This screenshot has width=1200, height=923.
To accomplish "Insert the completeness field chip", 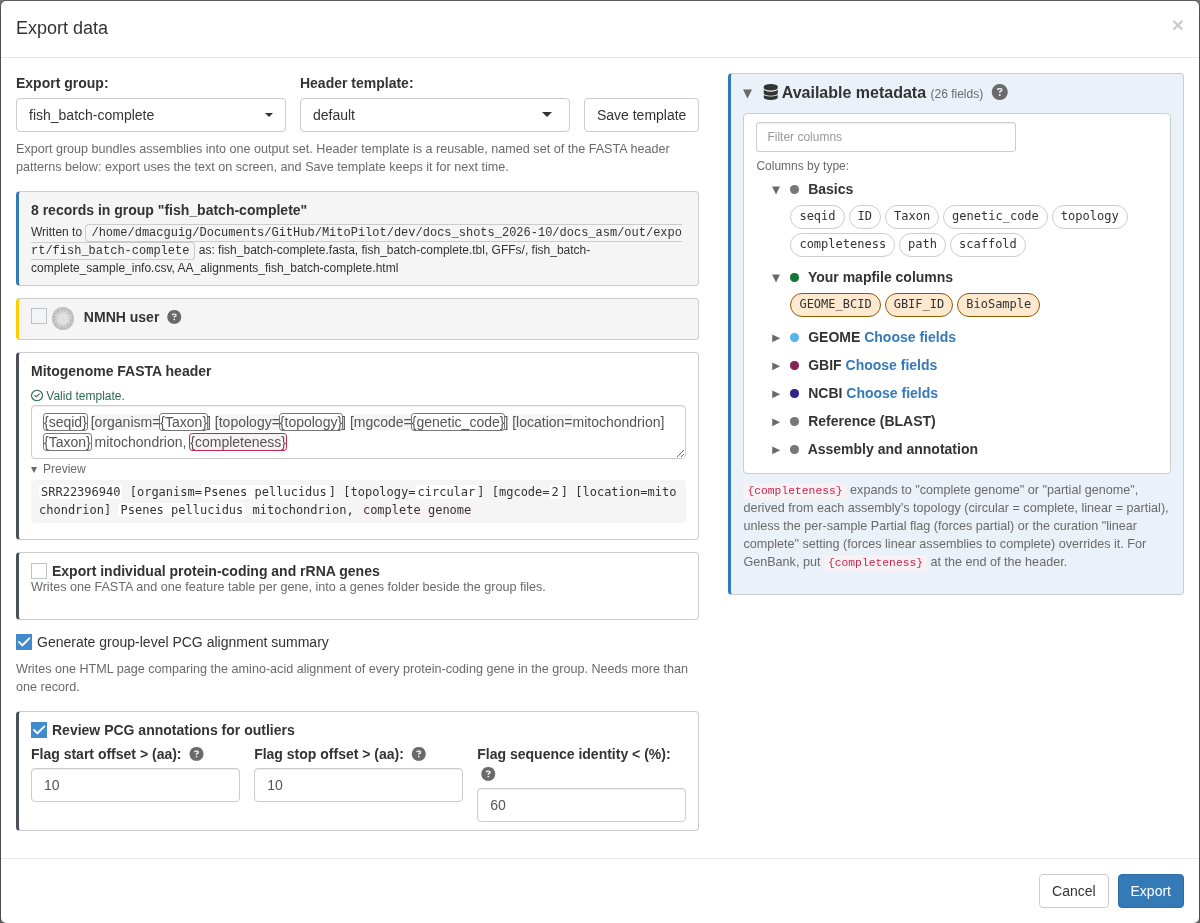I will pyautogui.click(x=842, y=245).
